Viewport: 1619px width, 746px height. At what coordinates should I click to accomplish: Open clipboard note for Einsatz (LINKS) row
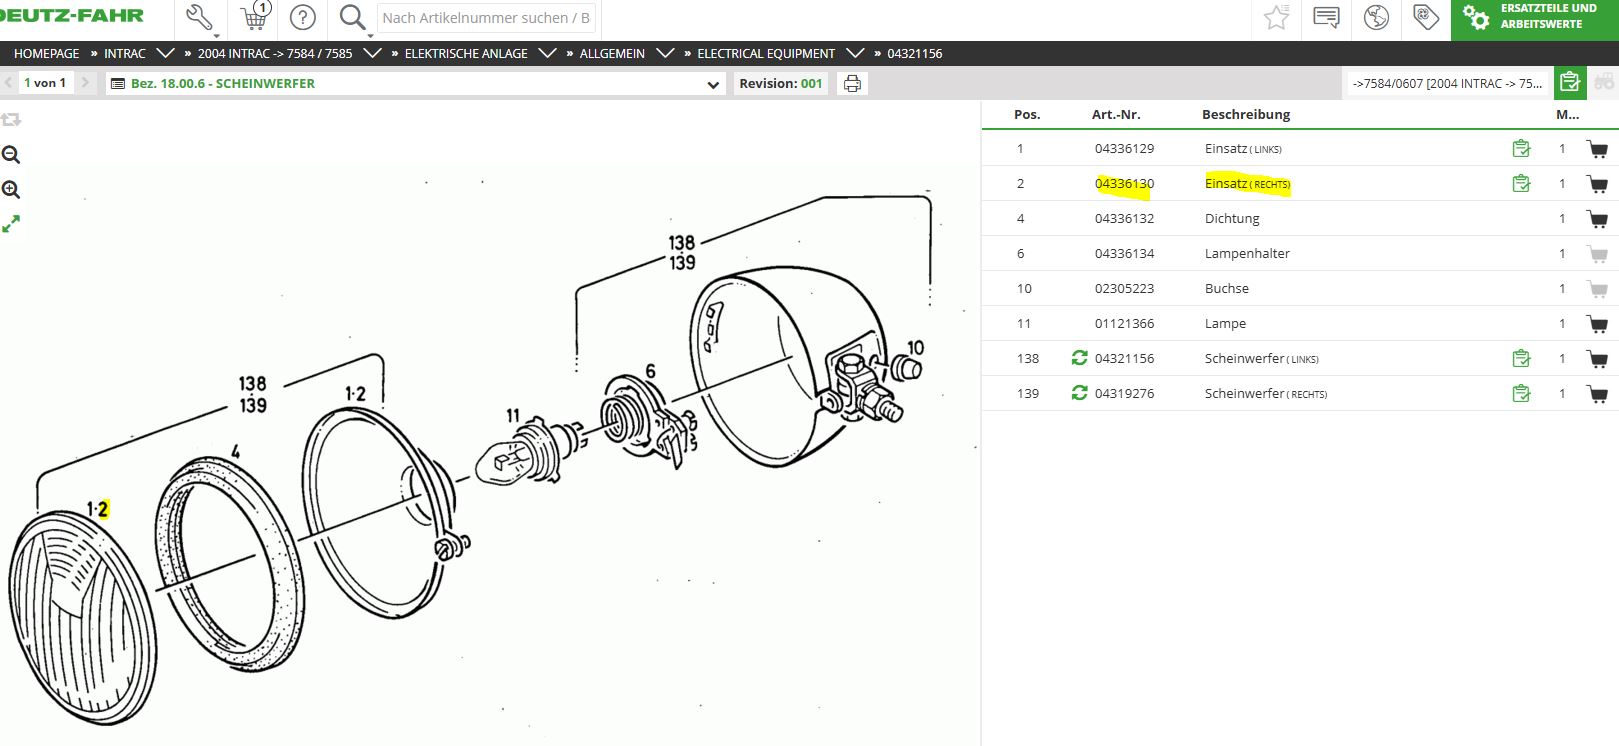click(1521, 149)
